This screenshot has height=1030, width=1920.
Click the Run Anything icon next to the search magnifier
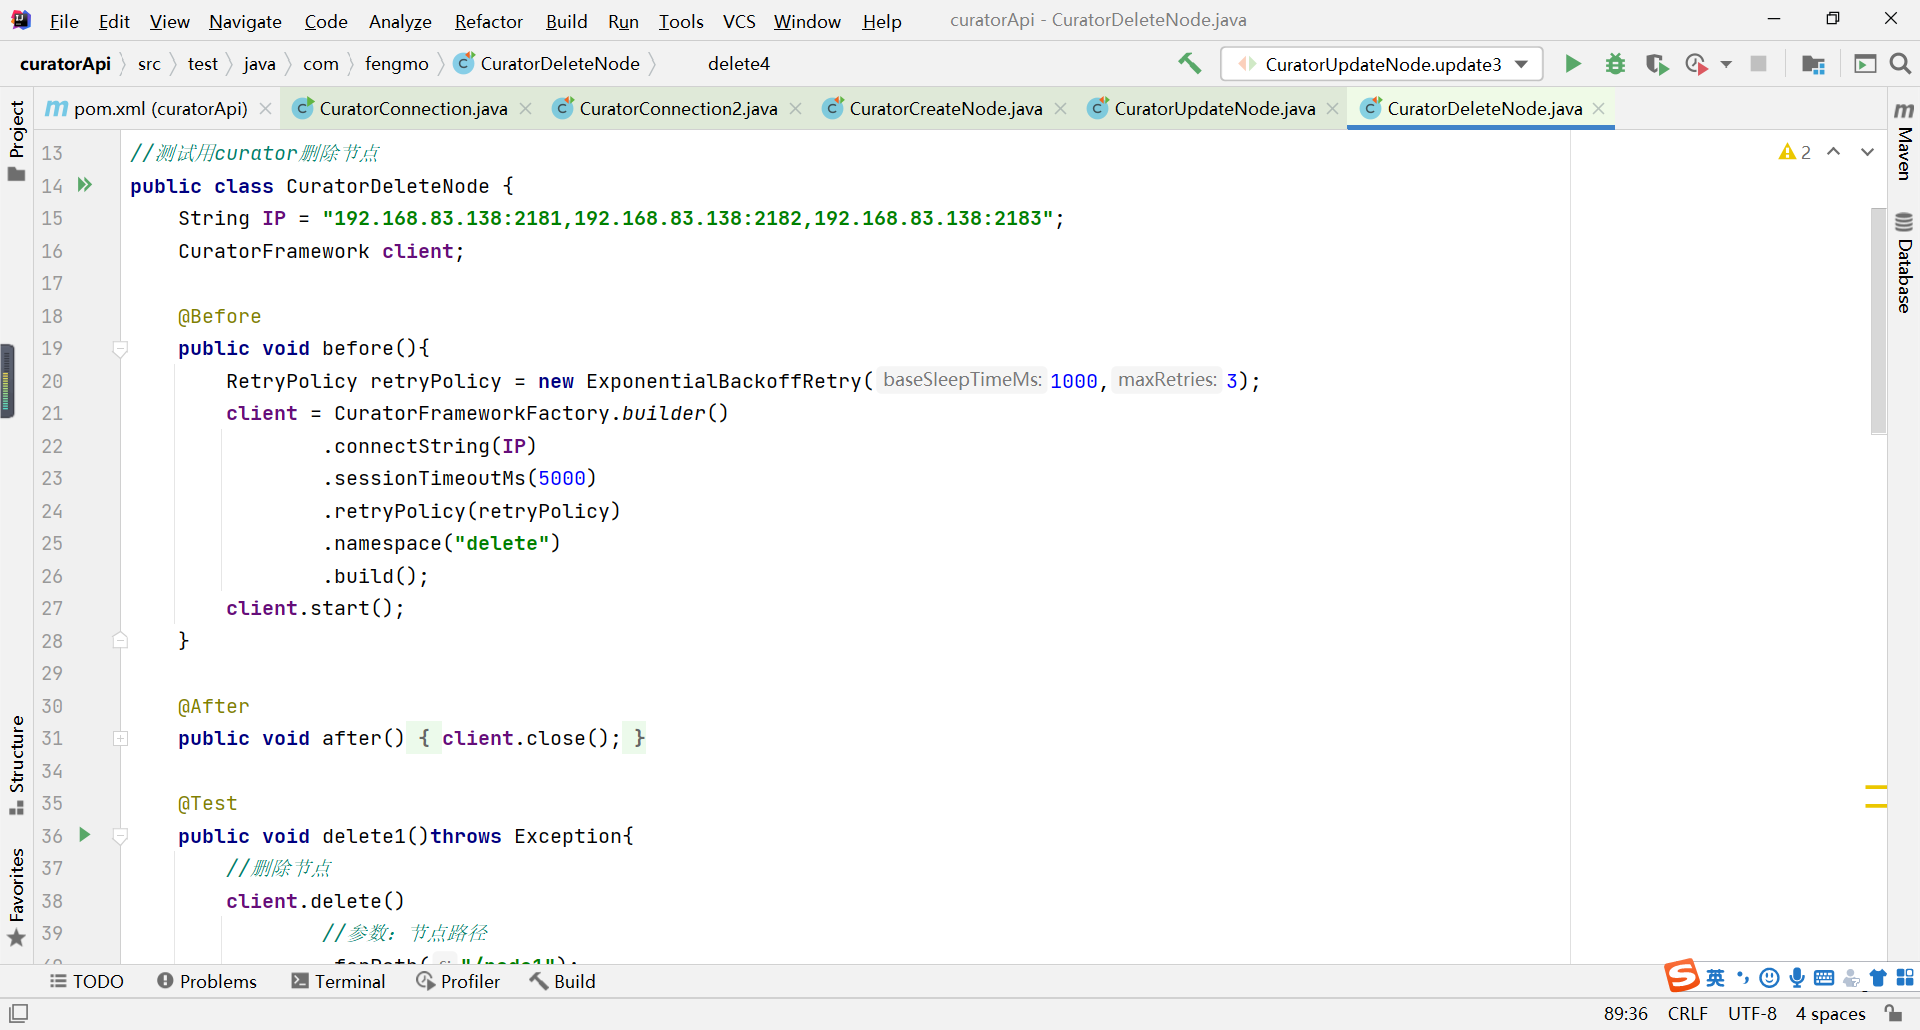click(1865, 64)
